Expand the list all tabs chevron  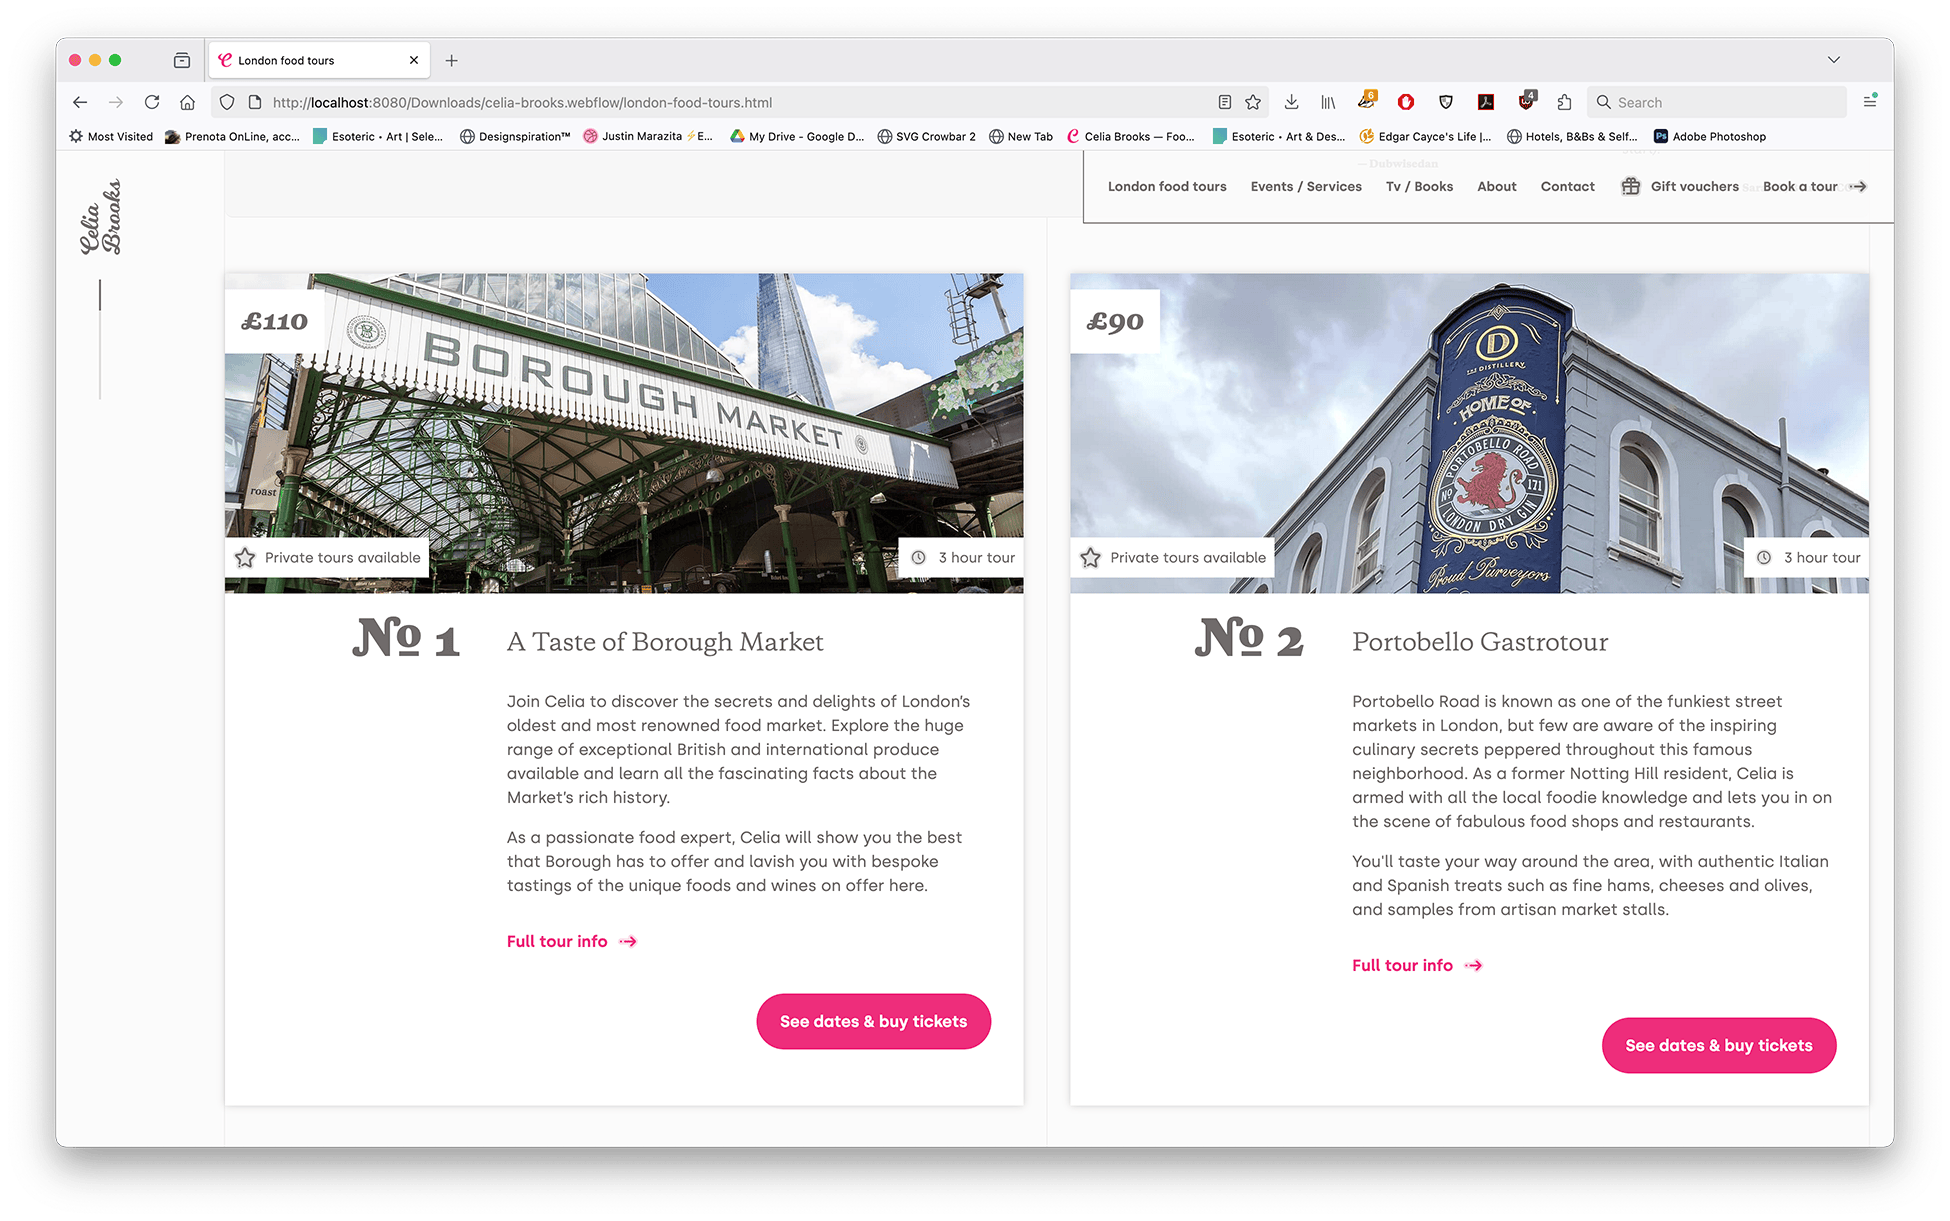tap(1833, 60)
